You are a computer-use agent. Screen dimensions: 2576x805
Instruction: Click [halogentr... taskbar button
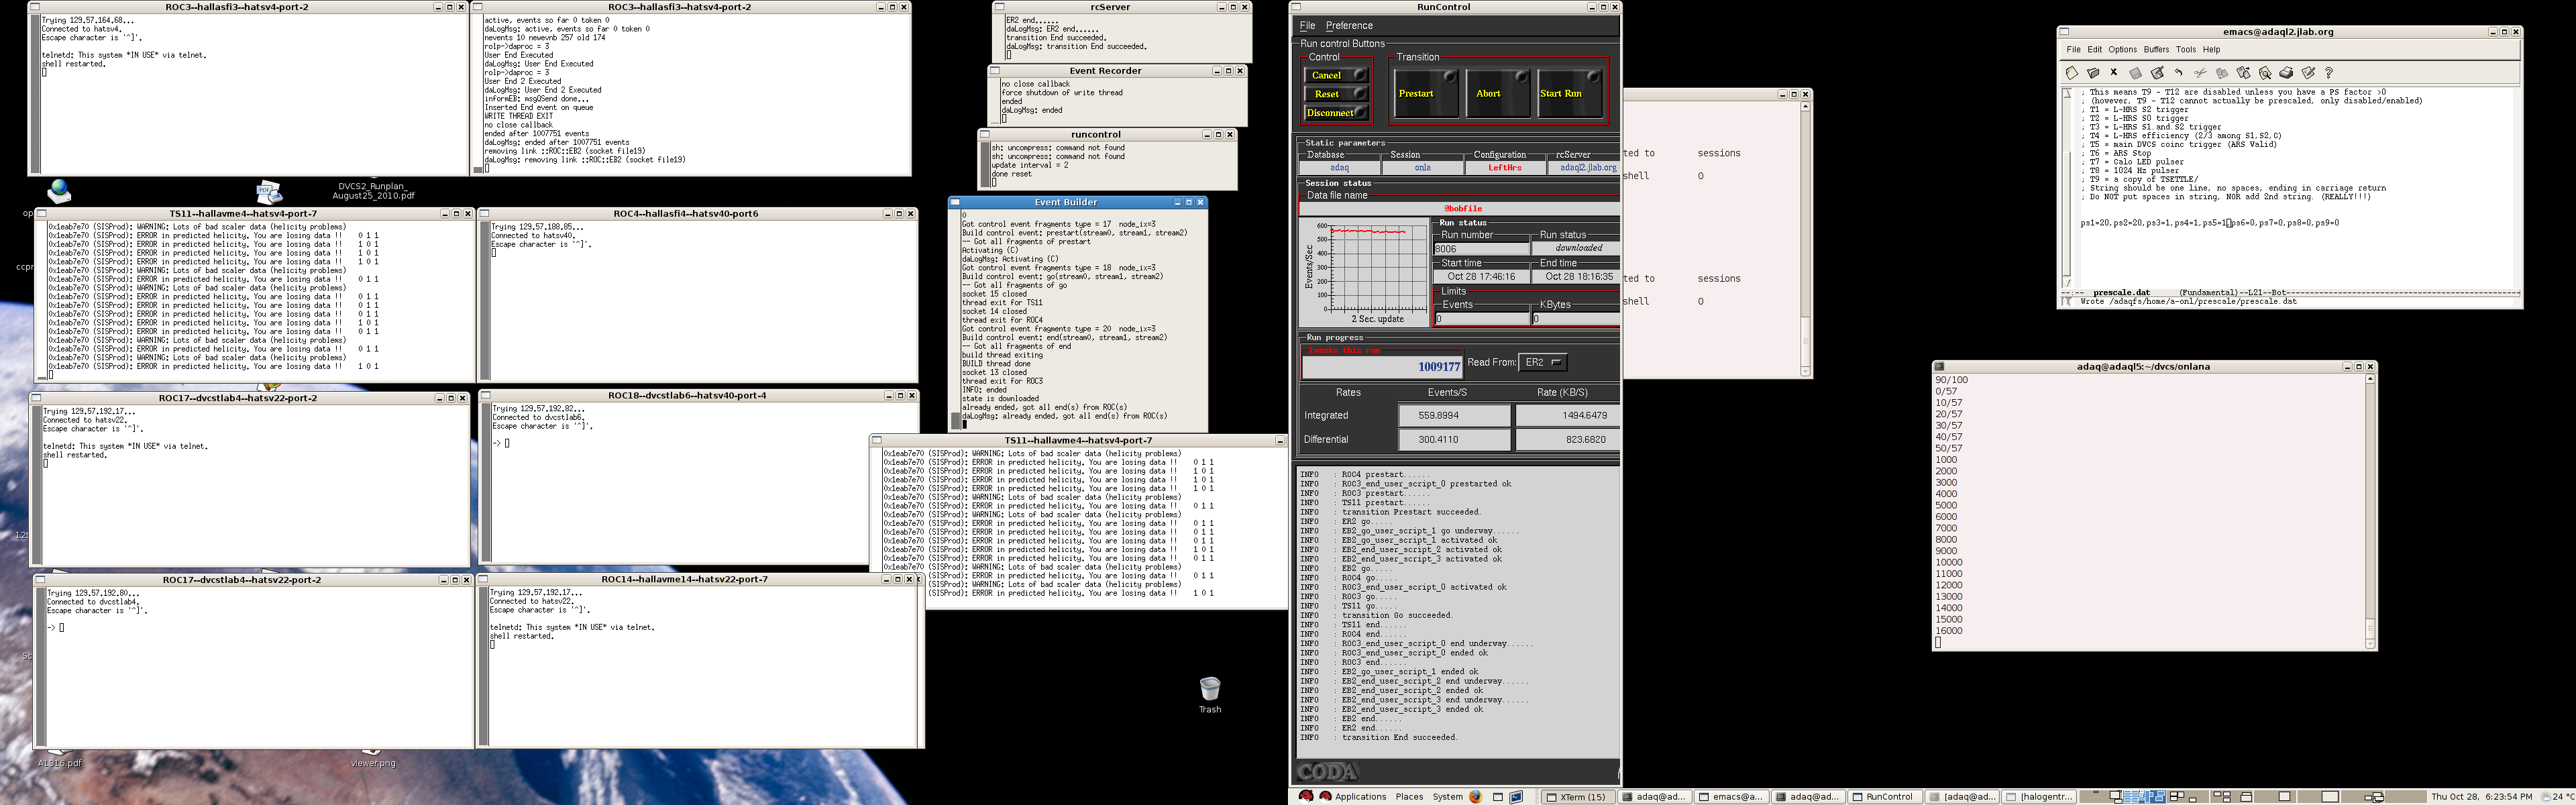tap(2039, 797)
